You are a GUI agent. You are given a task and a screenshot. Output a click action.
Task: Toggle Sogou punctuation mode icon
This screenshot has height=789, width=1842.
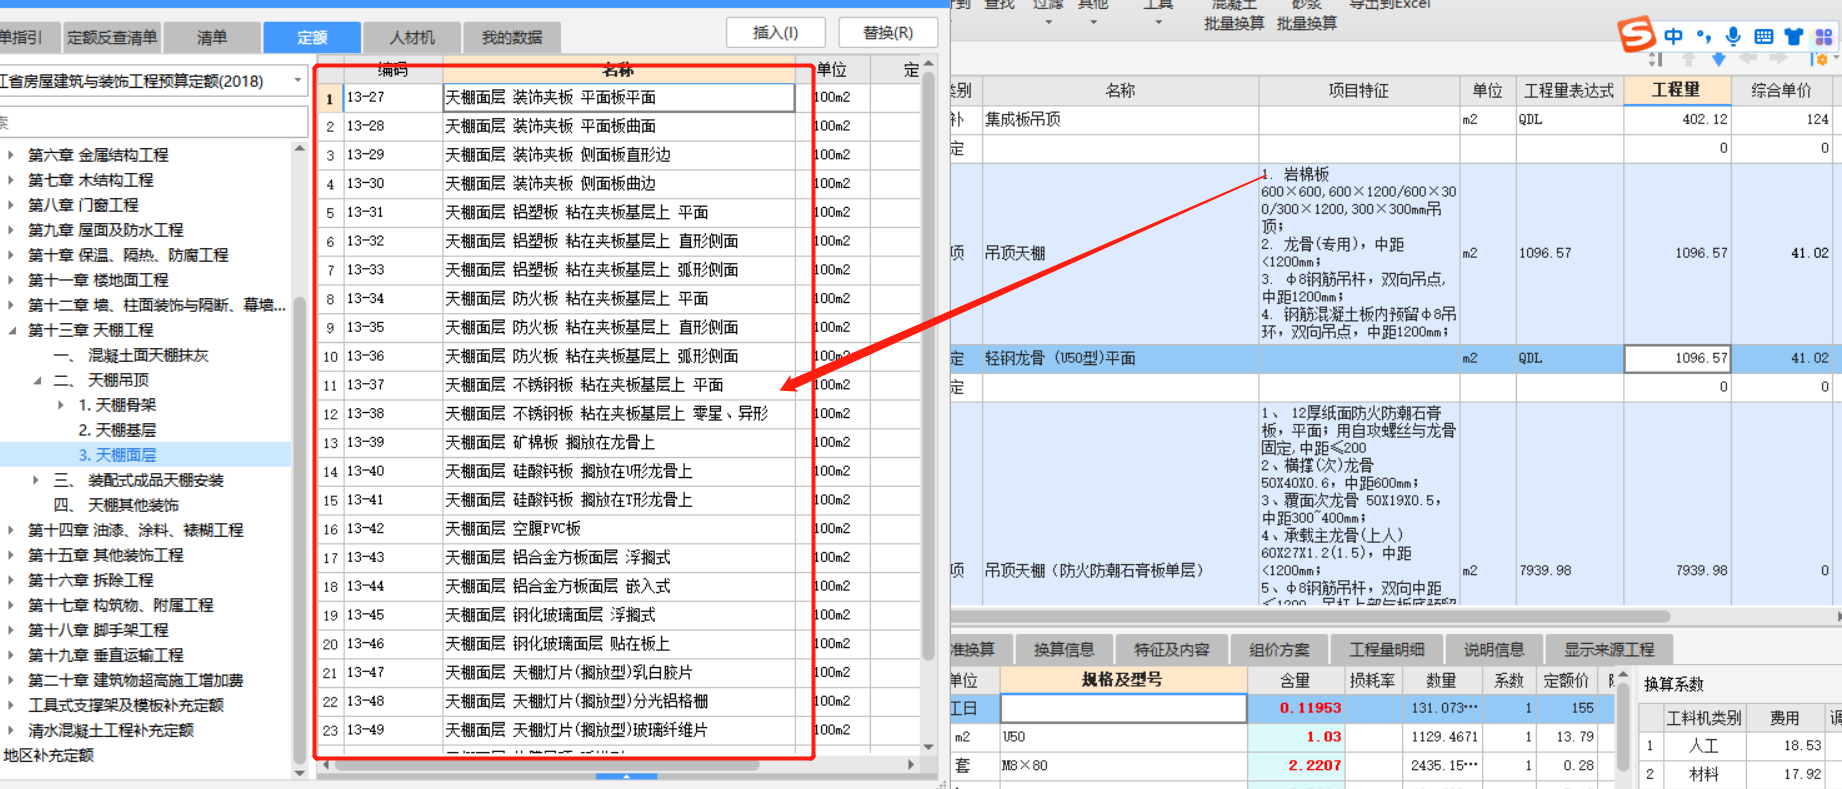tap(1703, 37)
